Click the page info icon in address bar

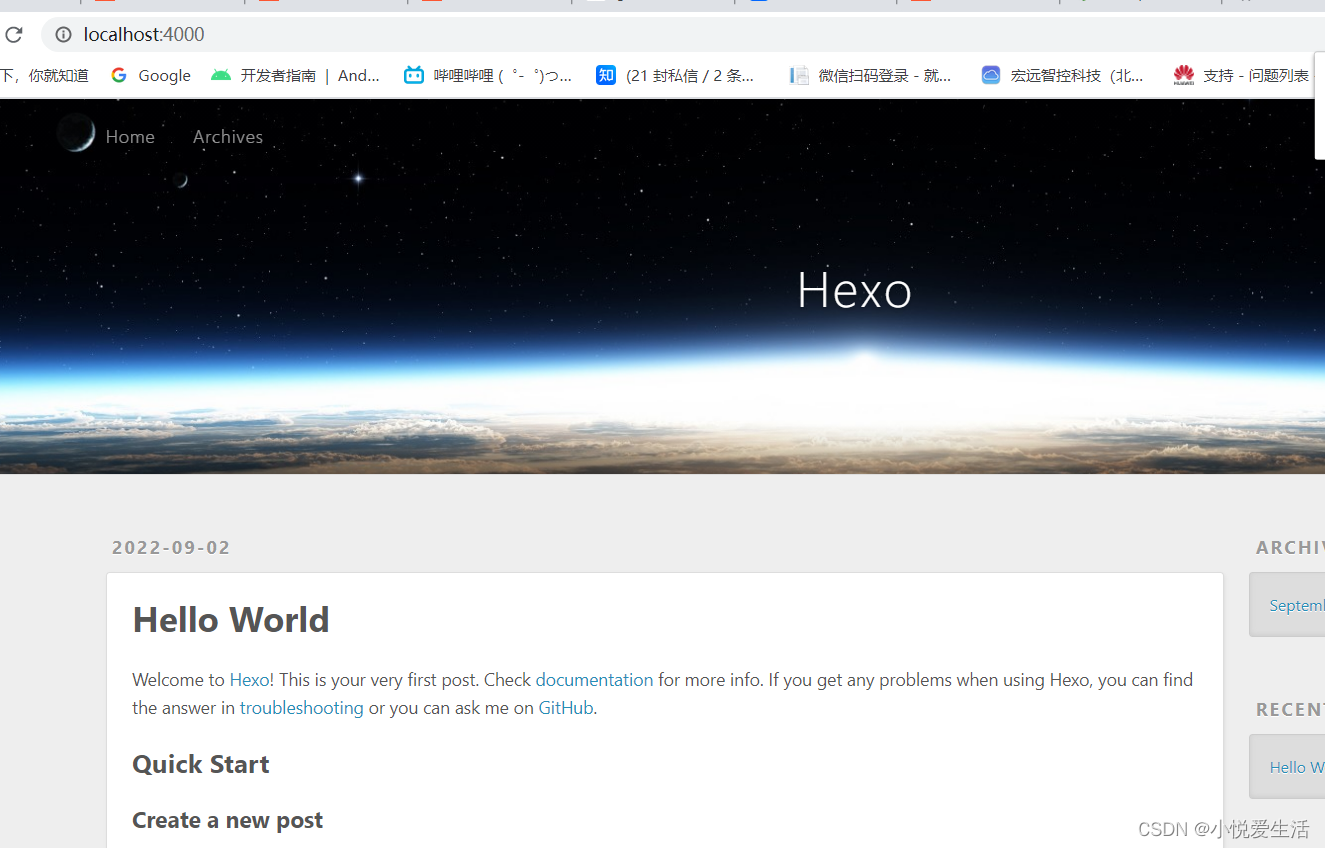click(x=63, y=34)
